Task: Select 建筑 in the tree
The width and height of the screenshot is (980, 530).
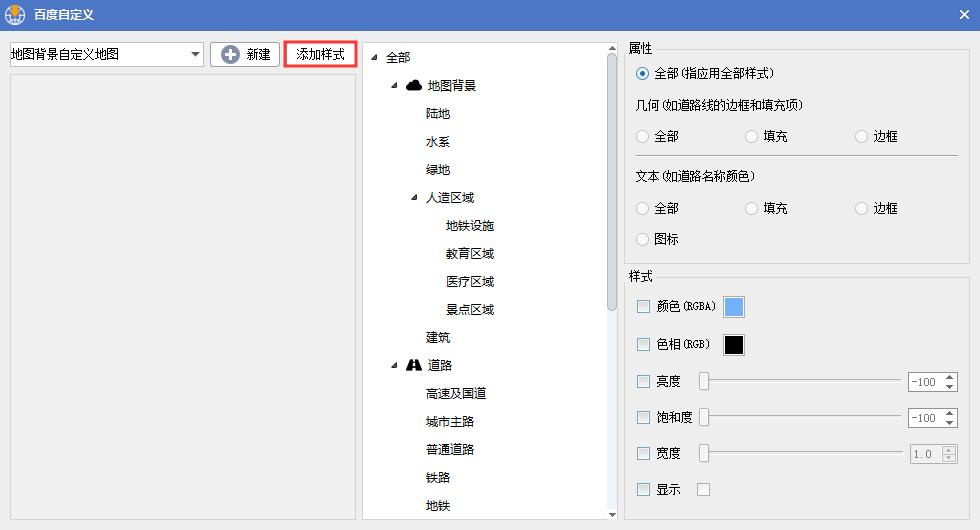Action: pyautogui.click(x=438, y=338)
